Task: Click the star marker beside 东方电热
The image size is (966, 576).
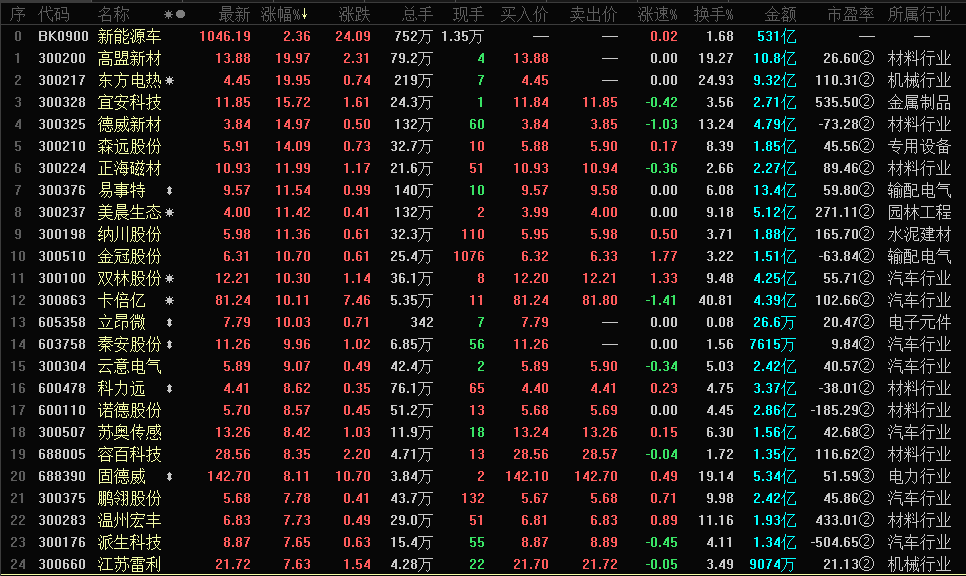Action: pyautogui.click(x=169, y=81)
